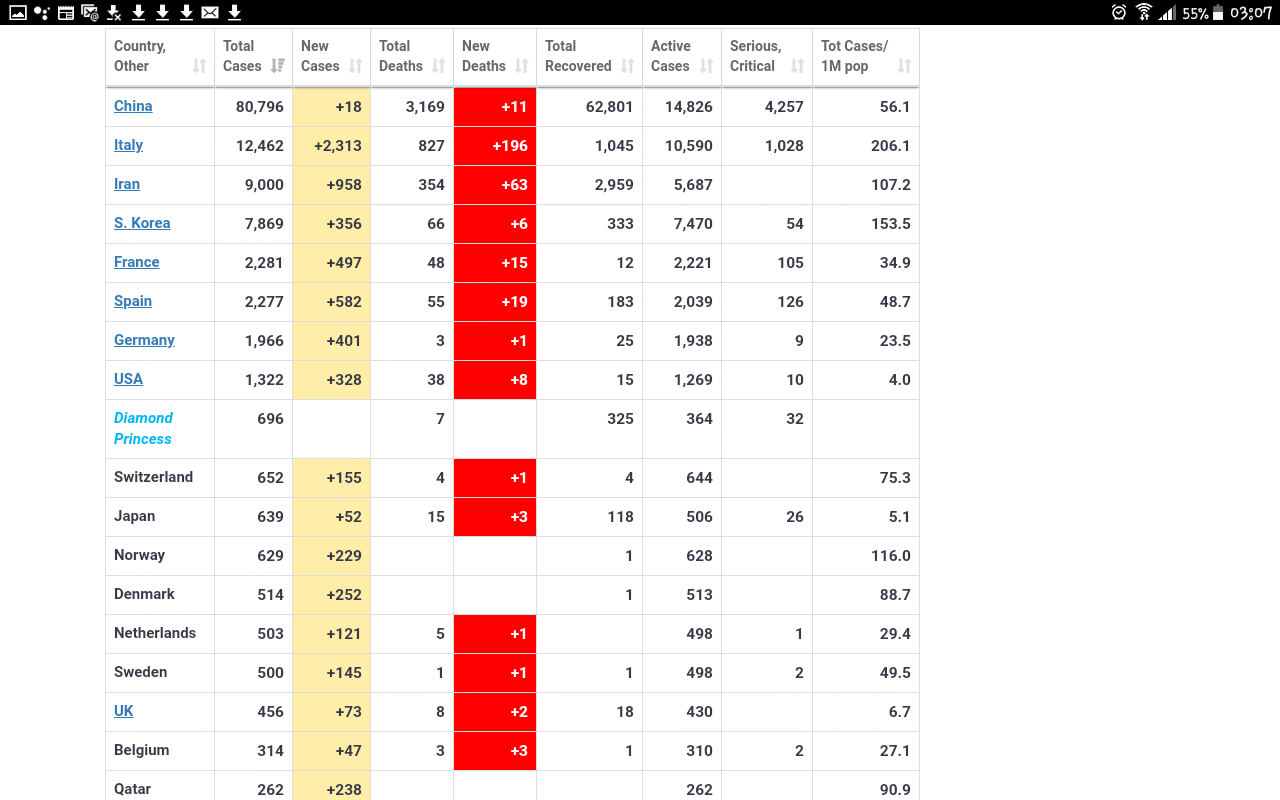Viewport: 1280px width, 800px height.
Task: Click Tot Cases/1M pop sort icon
Action: pyautogui.click(x=904, y=66)
